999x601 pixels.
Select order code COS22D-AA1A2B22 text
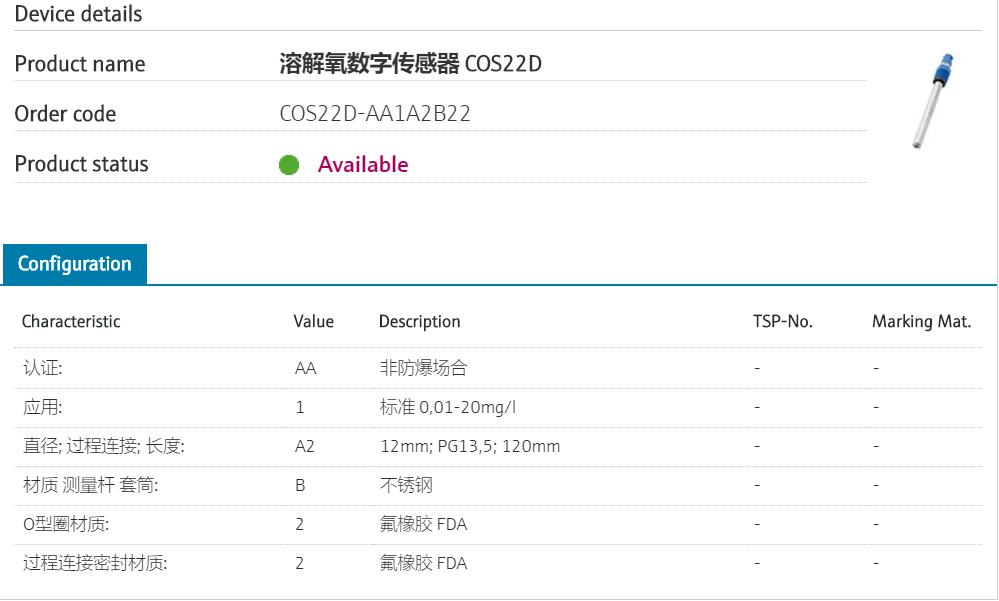pyautogui.click(x=375, y=114)
